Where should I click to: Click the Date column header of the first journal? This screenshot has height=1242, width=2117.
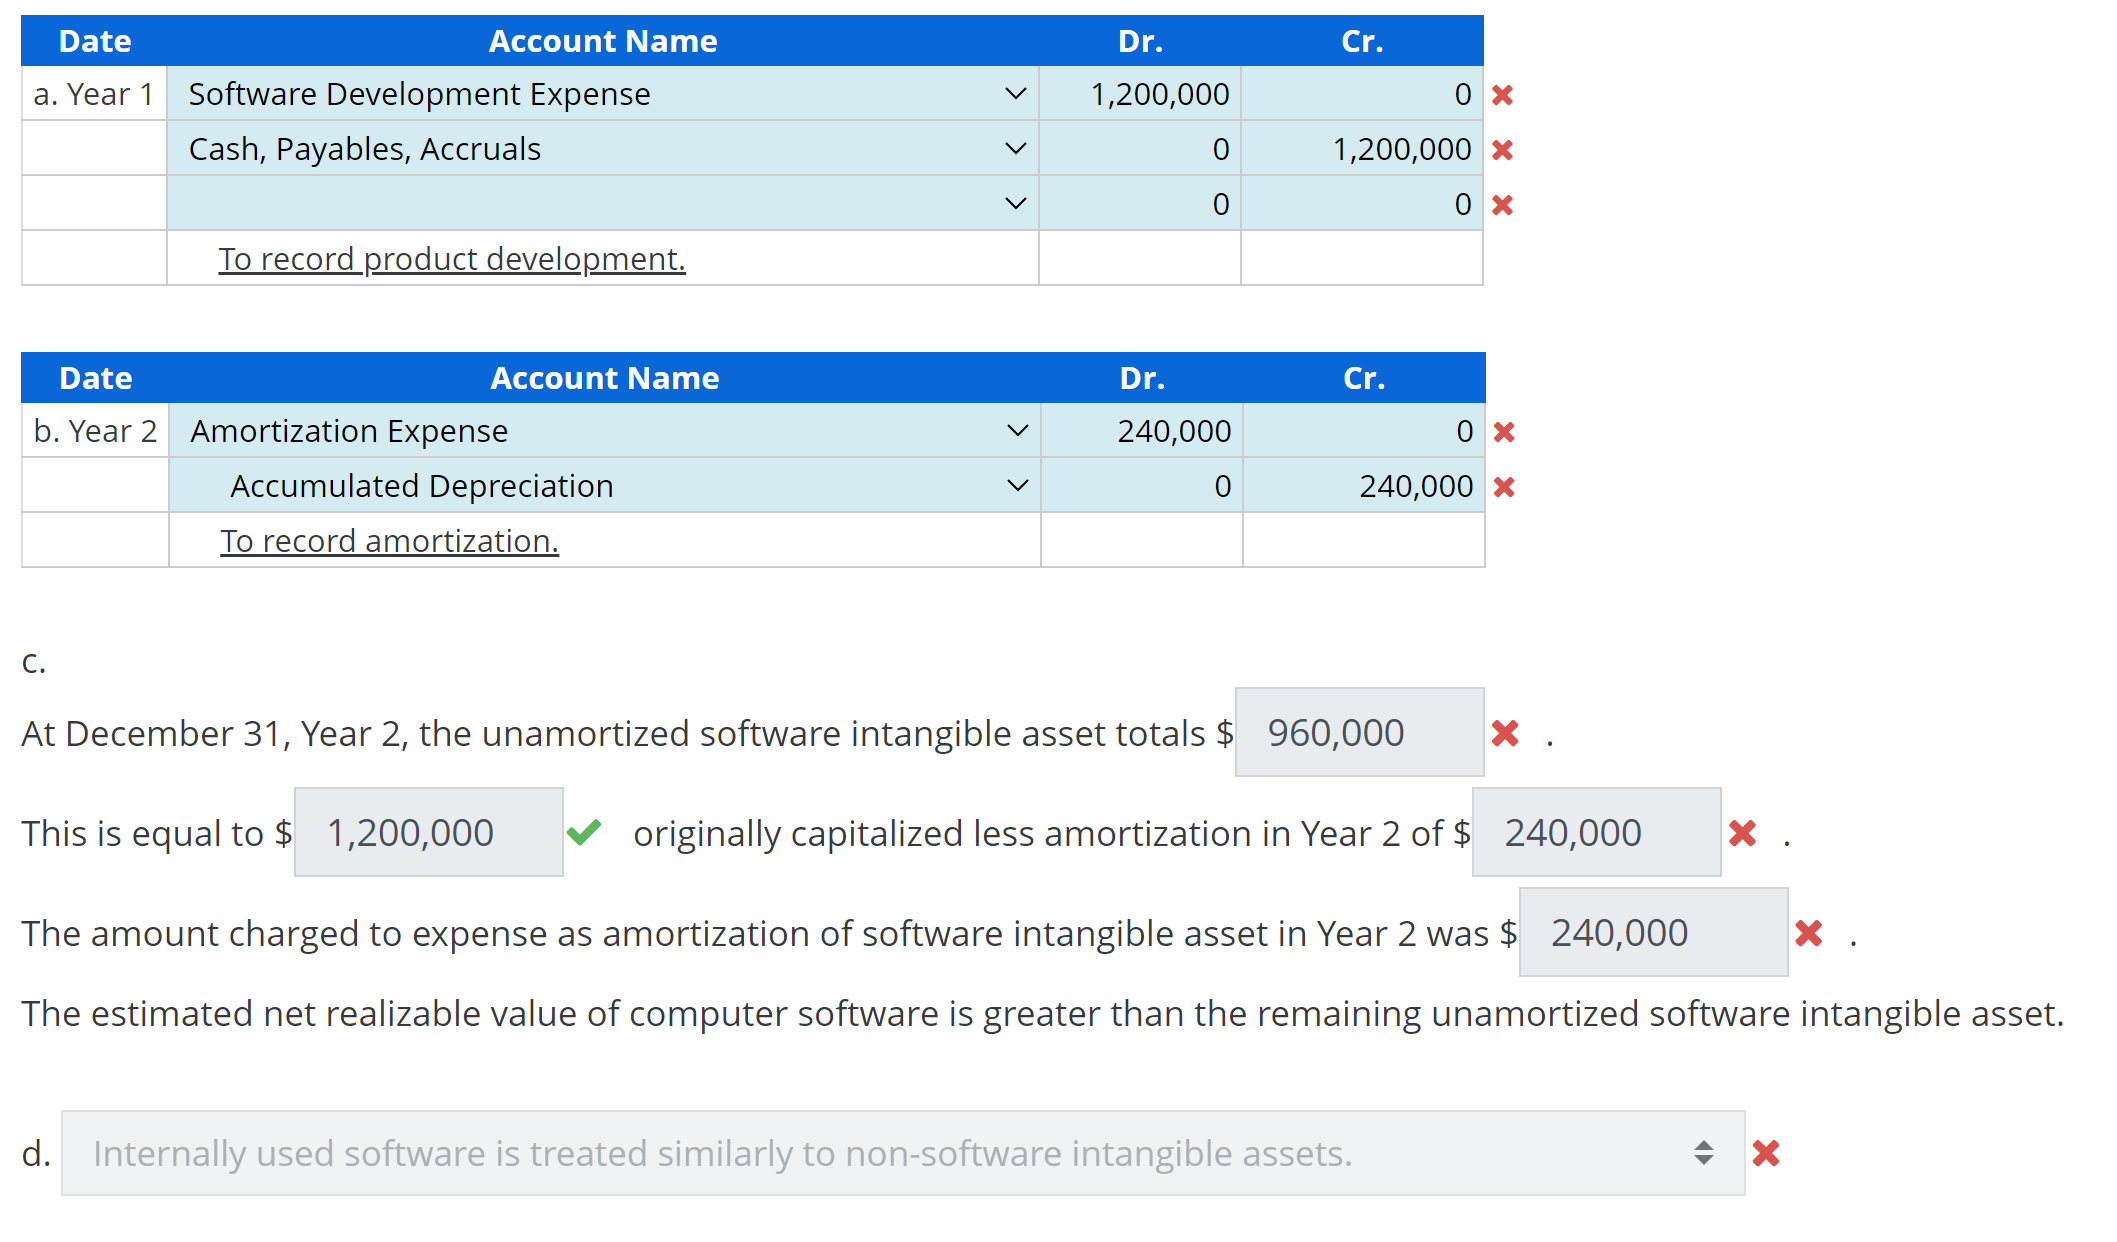(95, 41)
